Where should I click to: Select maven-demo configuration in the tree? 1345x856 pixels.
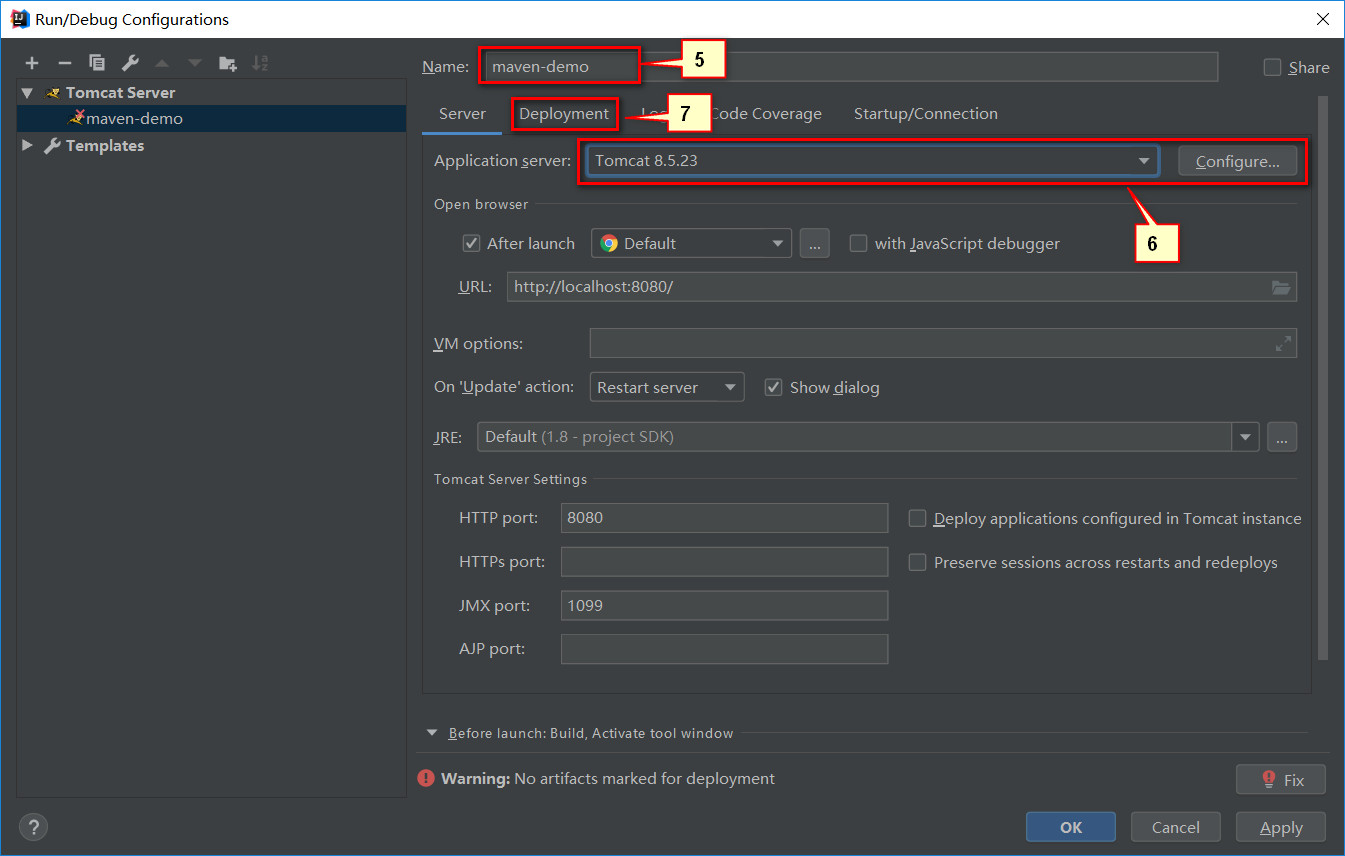point(212,118)
